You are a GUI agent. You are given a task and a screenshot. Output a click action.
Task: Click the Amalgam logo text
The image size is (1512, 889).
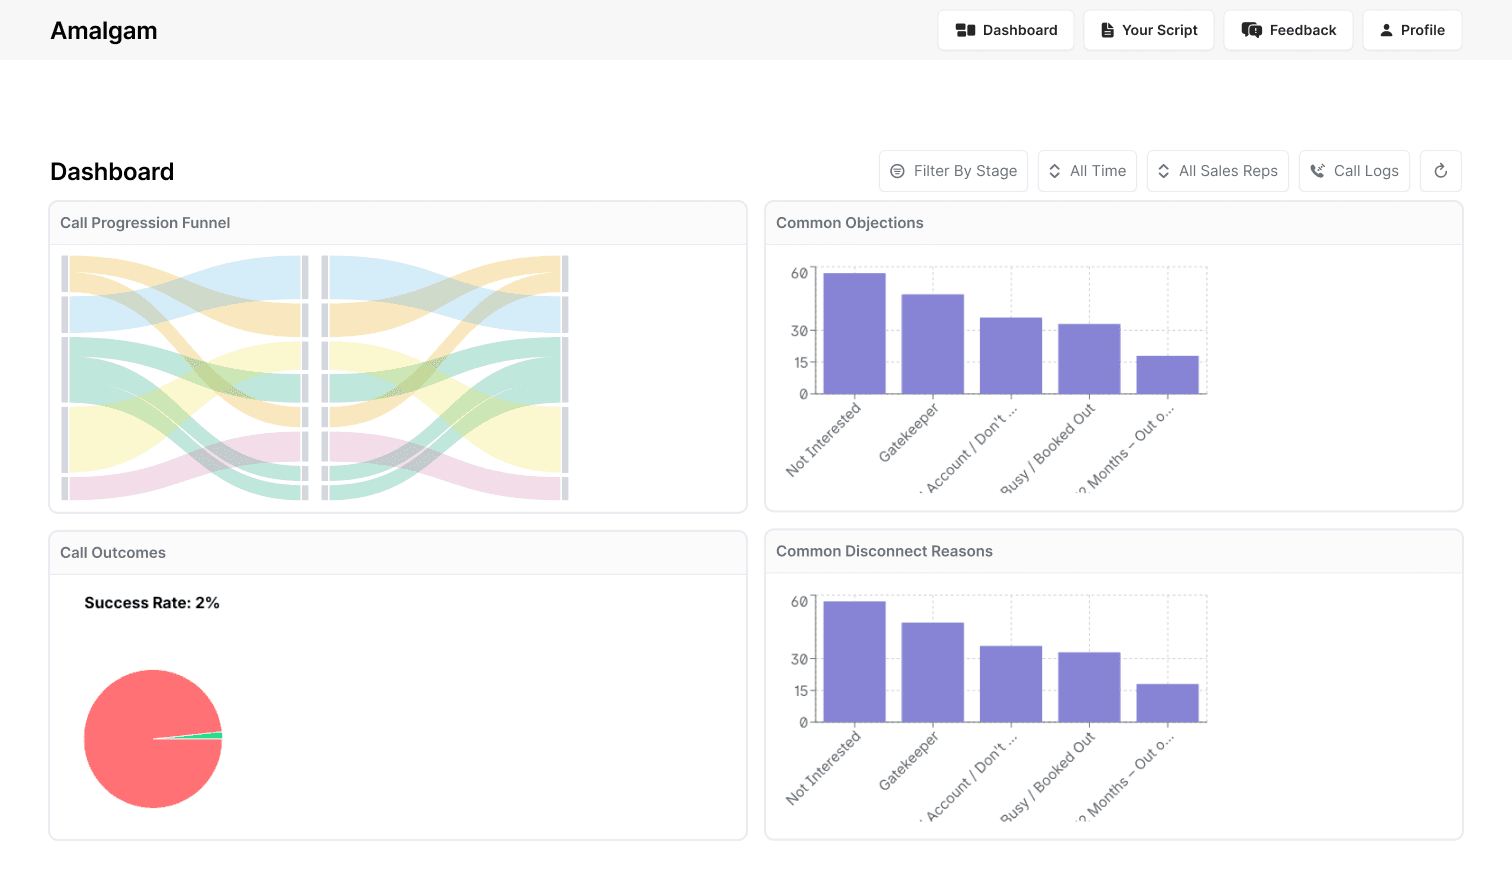click(x=104, y=31)
